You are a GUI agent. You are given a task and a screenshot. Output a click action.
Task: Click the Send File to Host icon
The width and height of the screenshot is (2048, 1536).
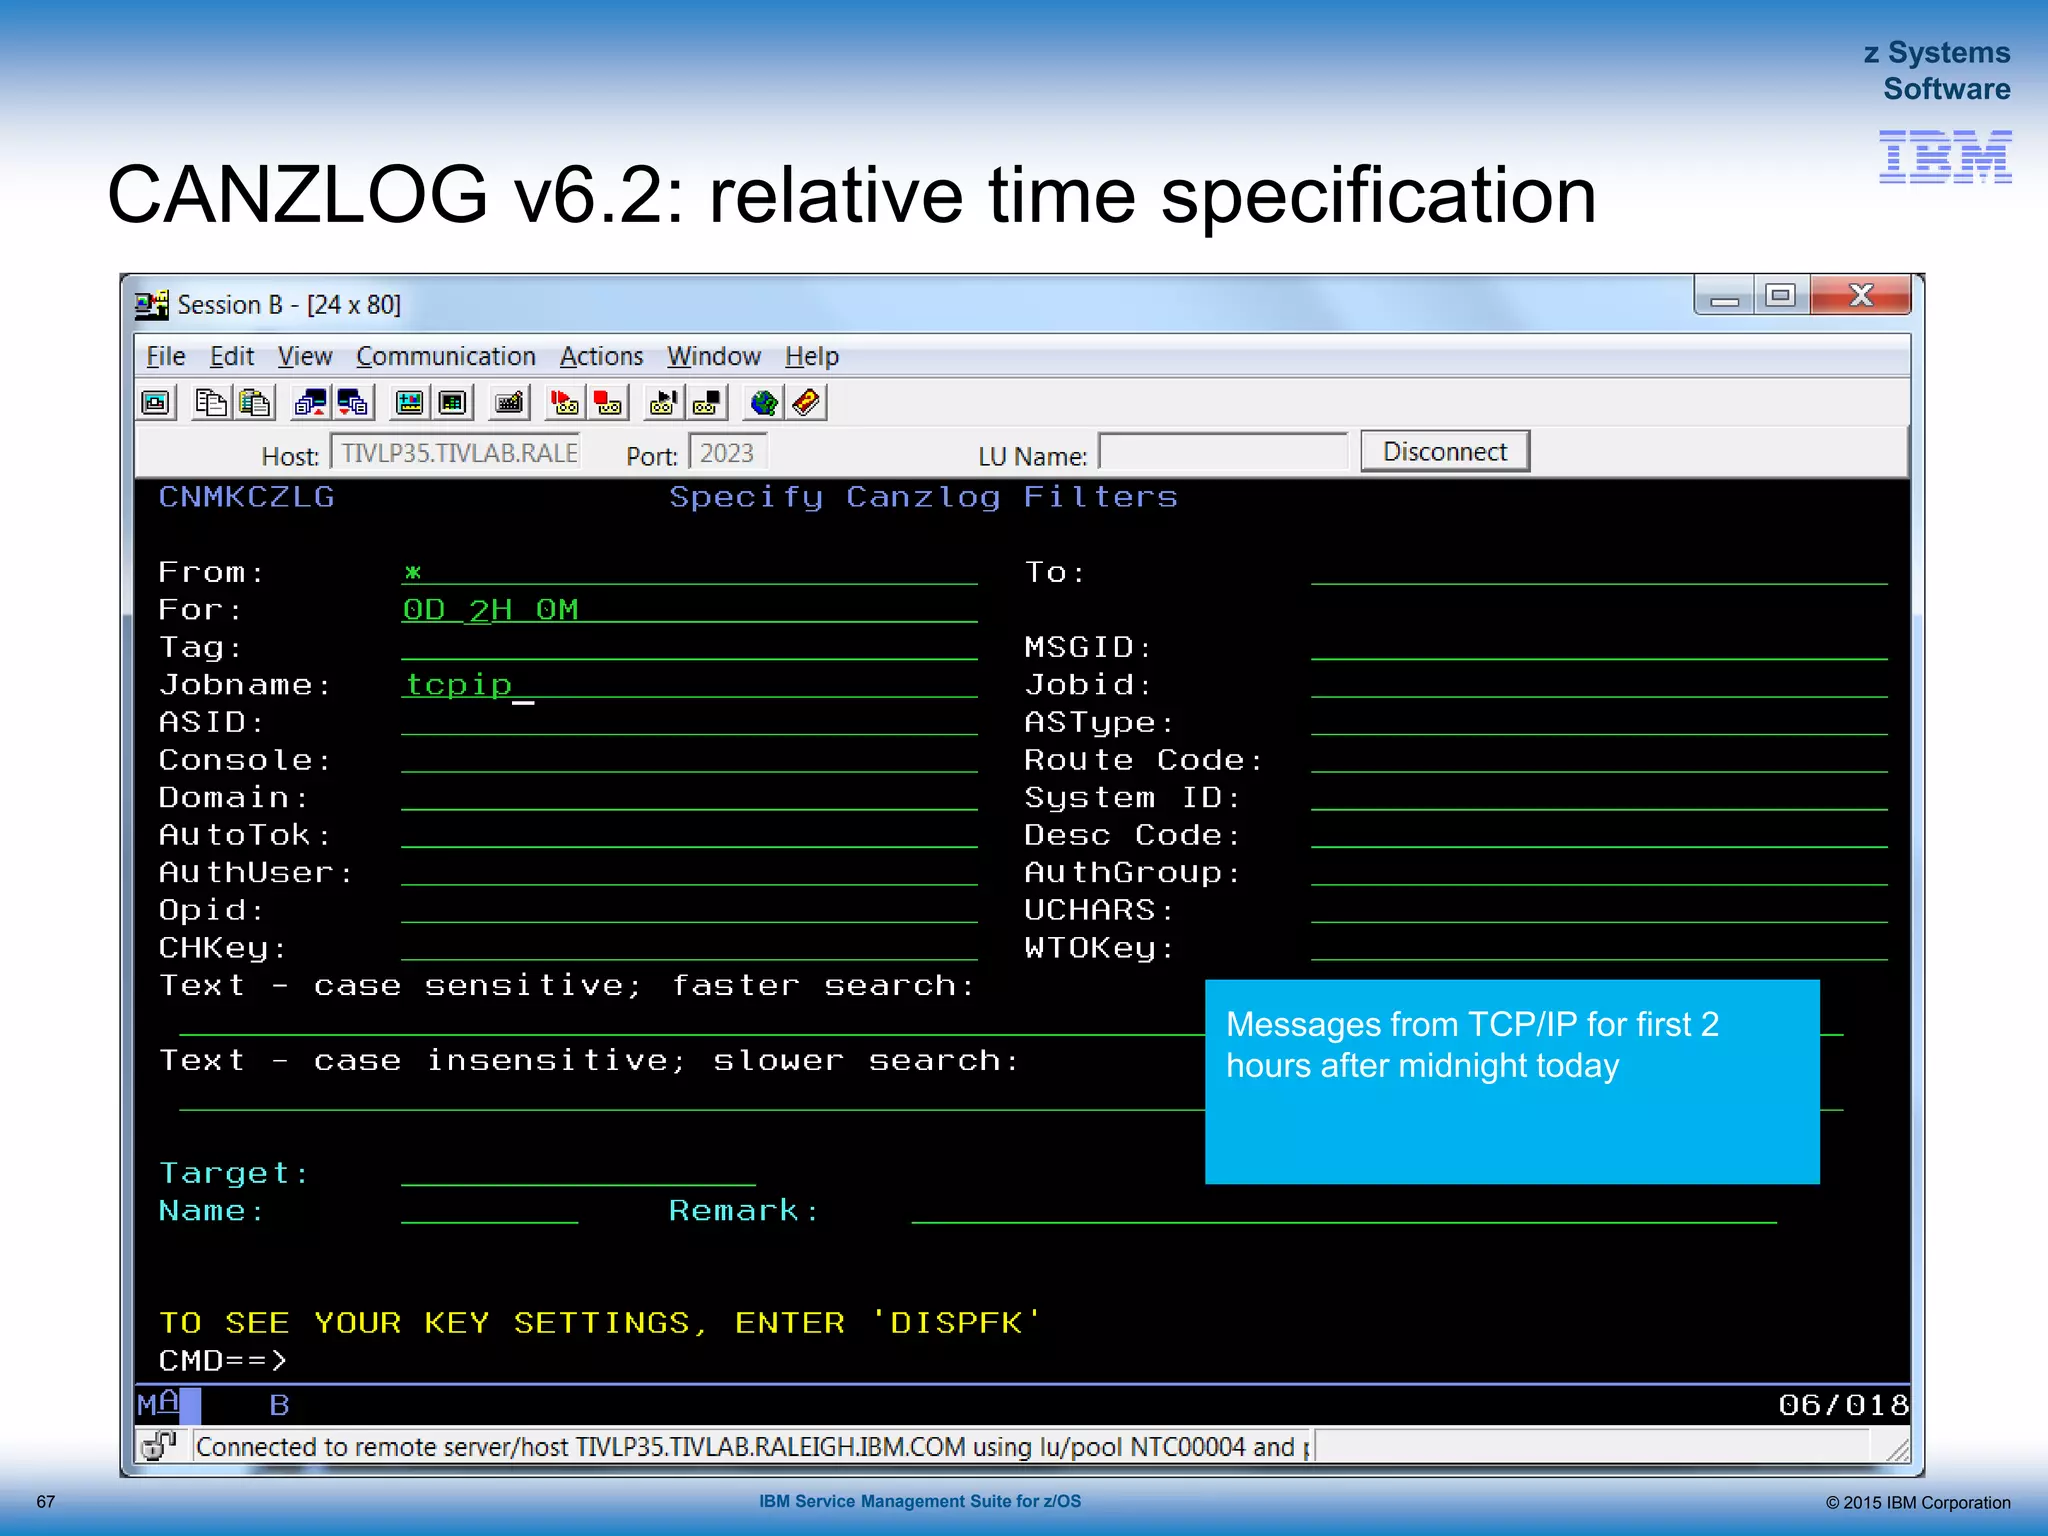(x=310, y=403)
